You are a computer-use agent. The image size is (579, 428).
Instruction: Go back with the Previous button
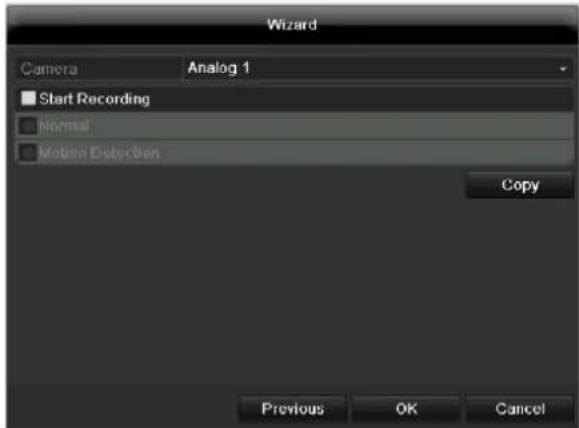pyautogui.click(x=292, y=409)
